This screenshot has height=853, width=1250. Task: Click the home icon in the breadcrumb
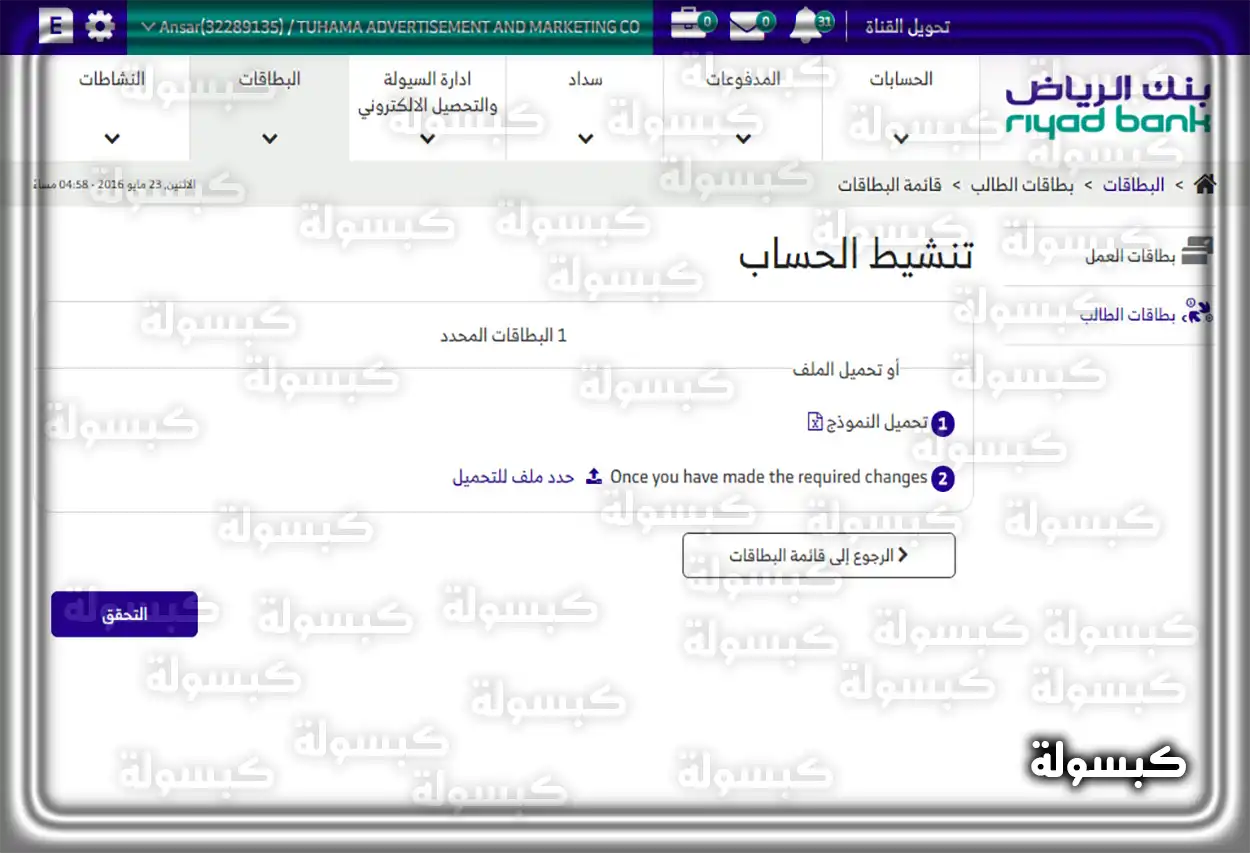pyautogui.click(x=1206, y=183)
